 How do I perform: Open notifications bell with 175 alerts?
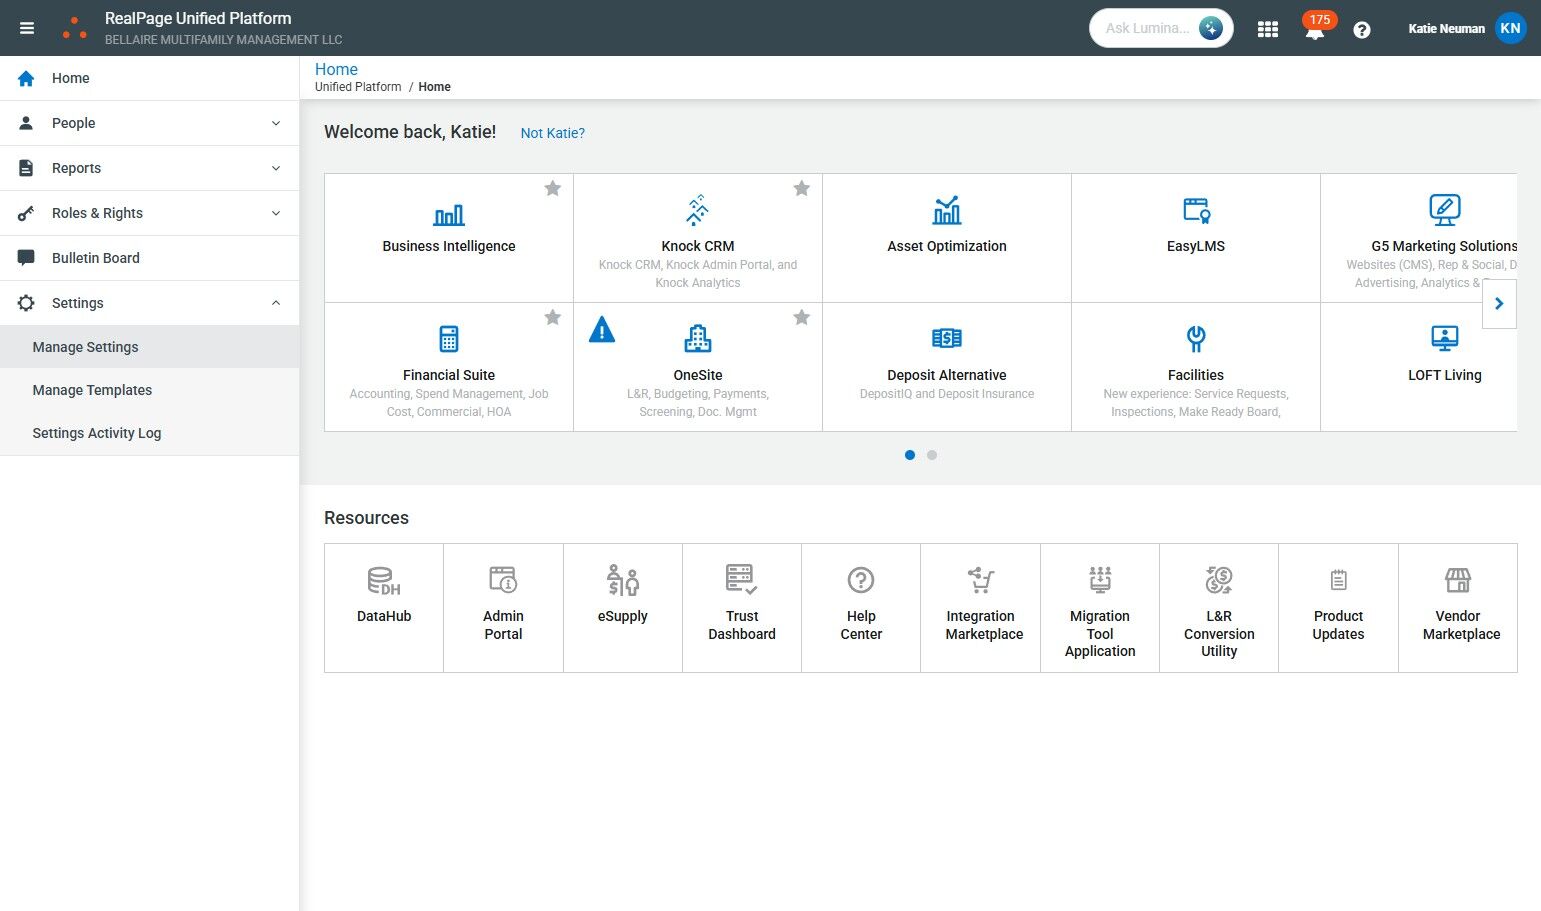click(1315, 28)
